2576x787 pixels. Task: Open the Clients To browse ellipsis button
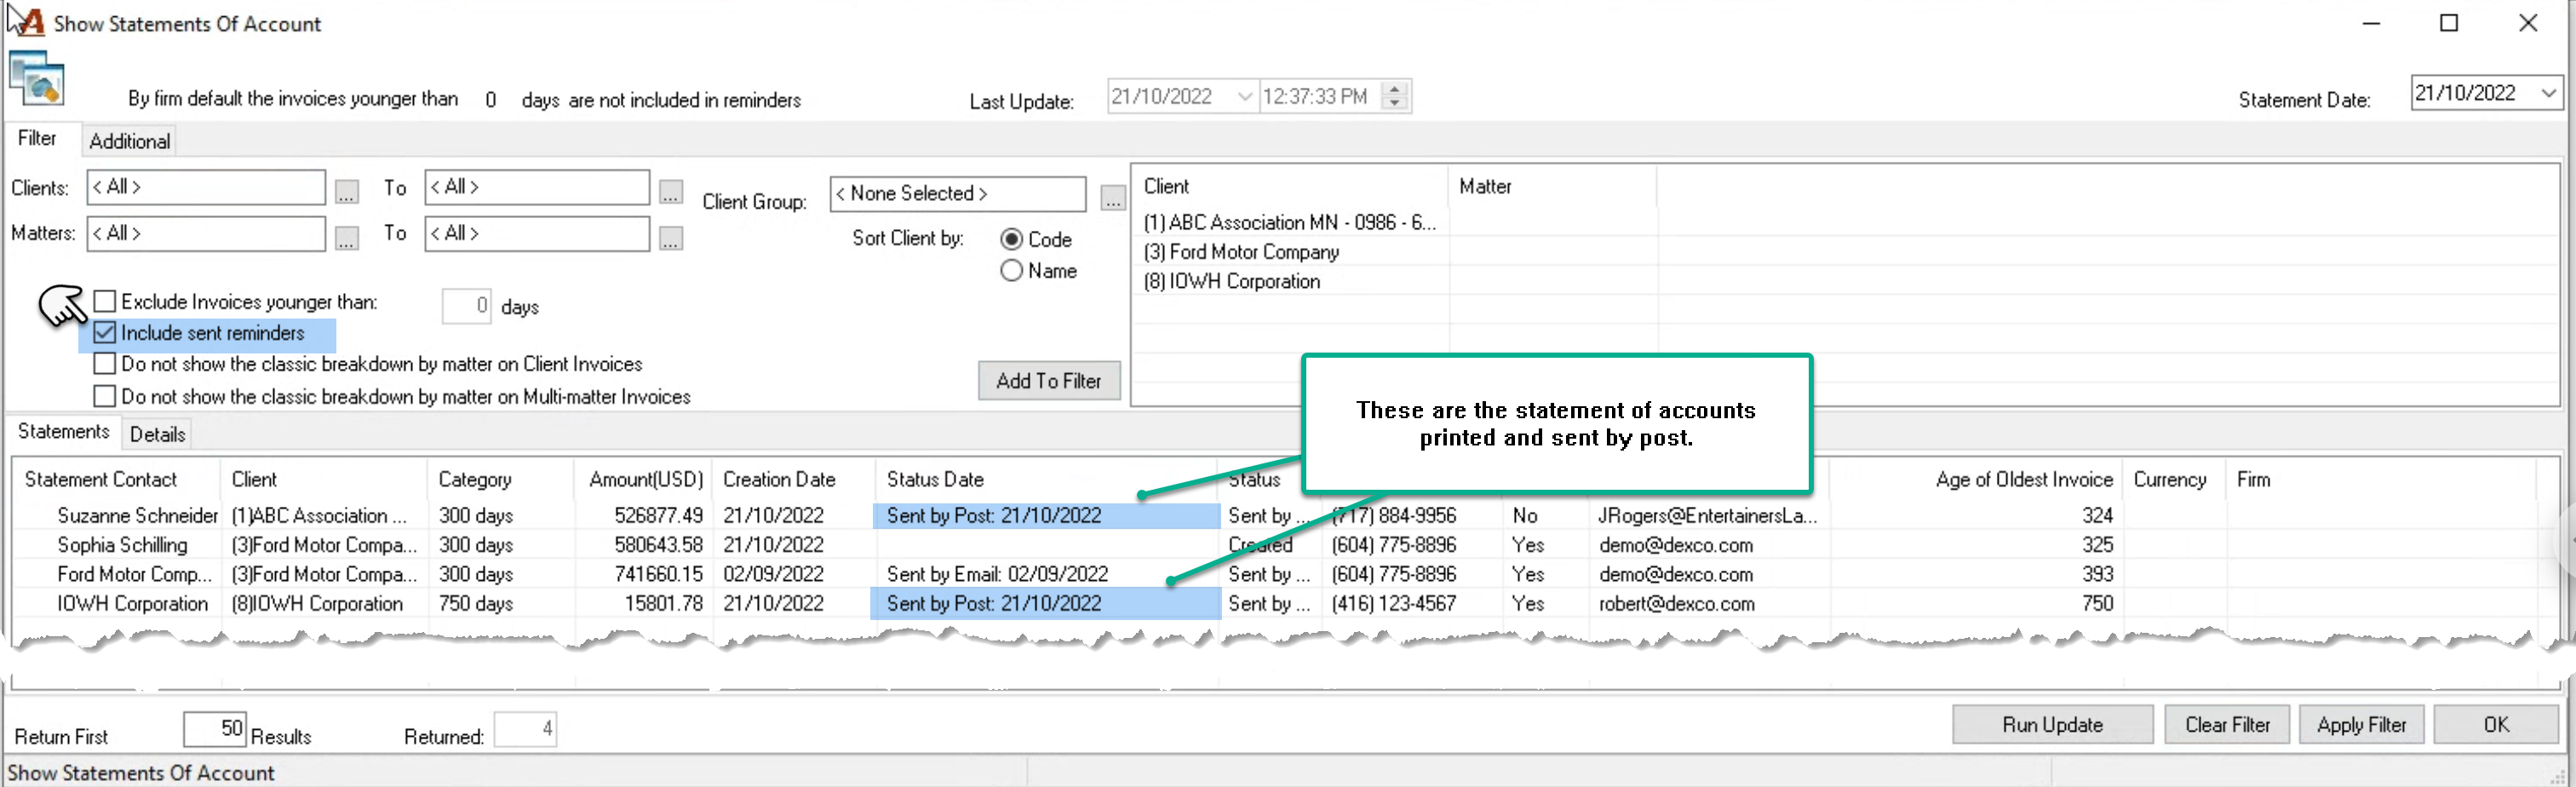671,191
